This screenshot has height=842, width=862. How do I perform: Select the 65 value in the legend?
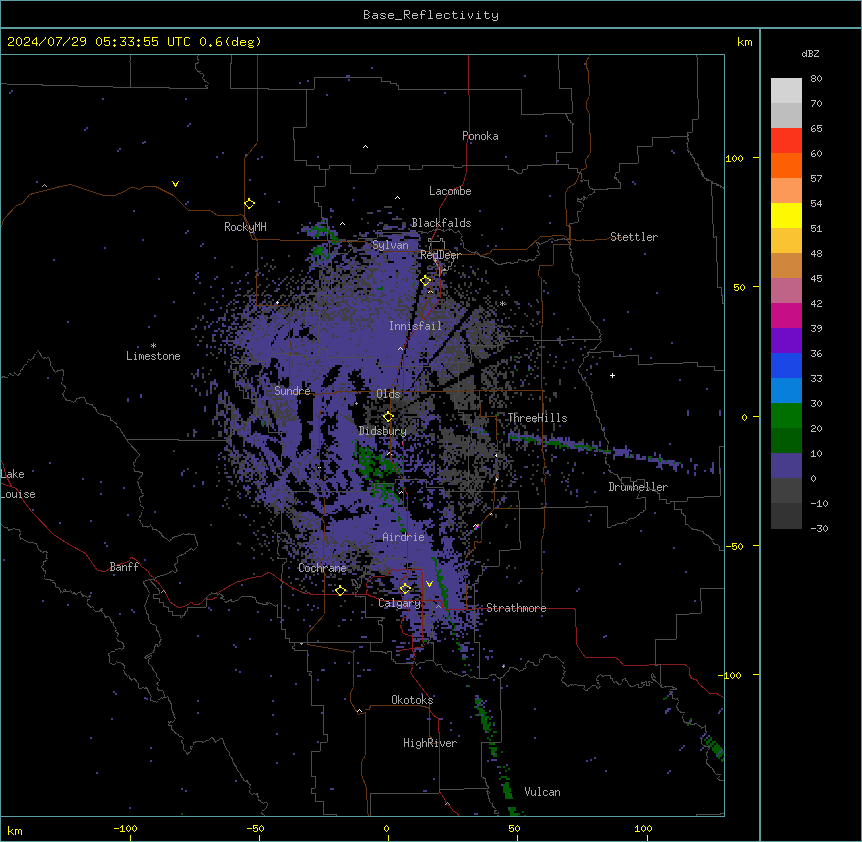(x=816, y=129)
